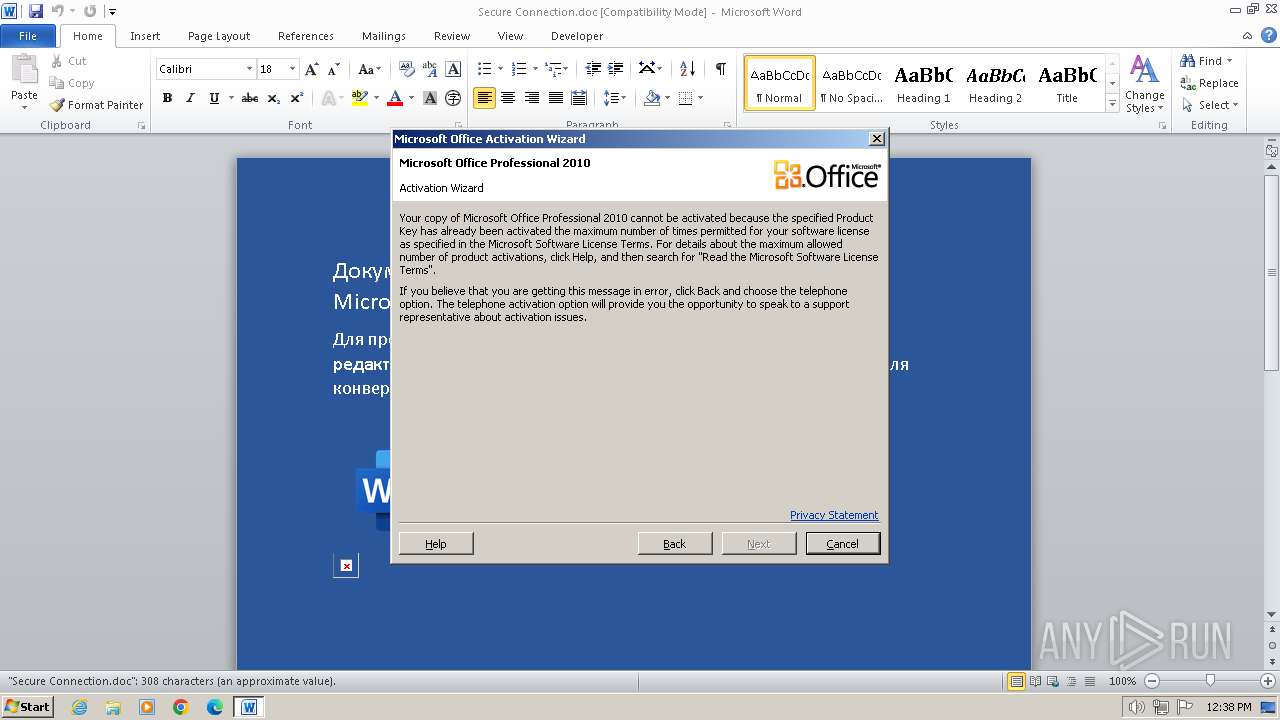Click the Borders icon

coord(685,98)
